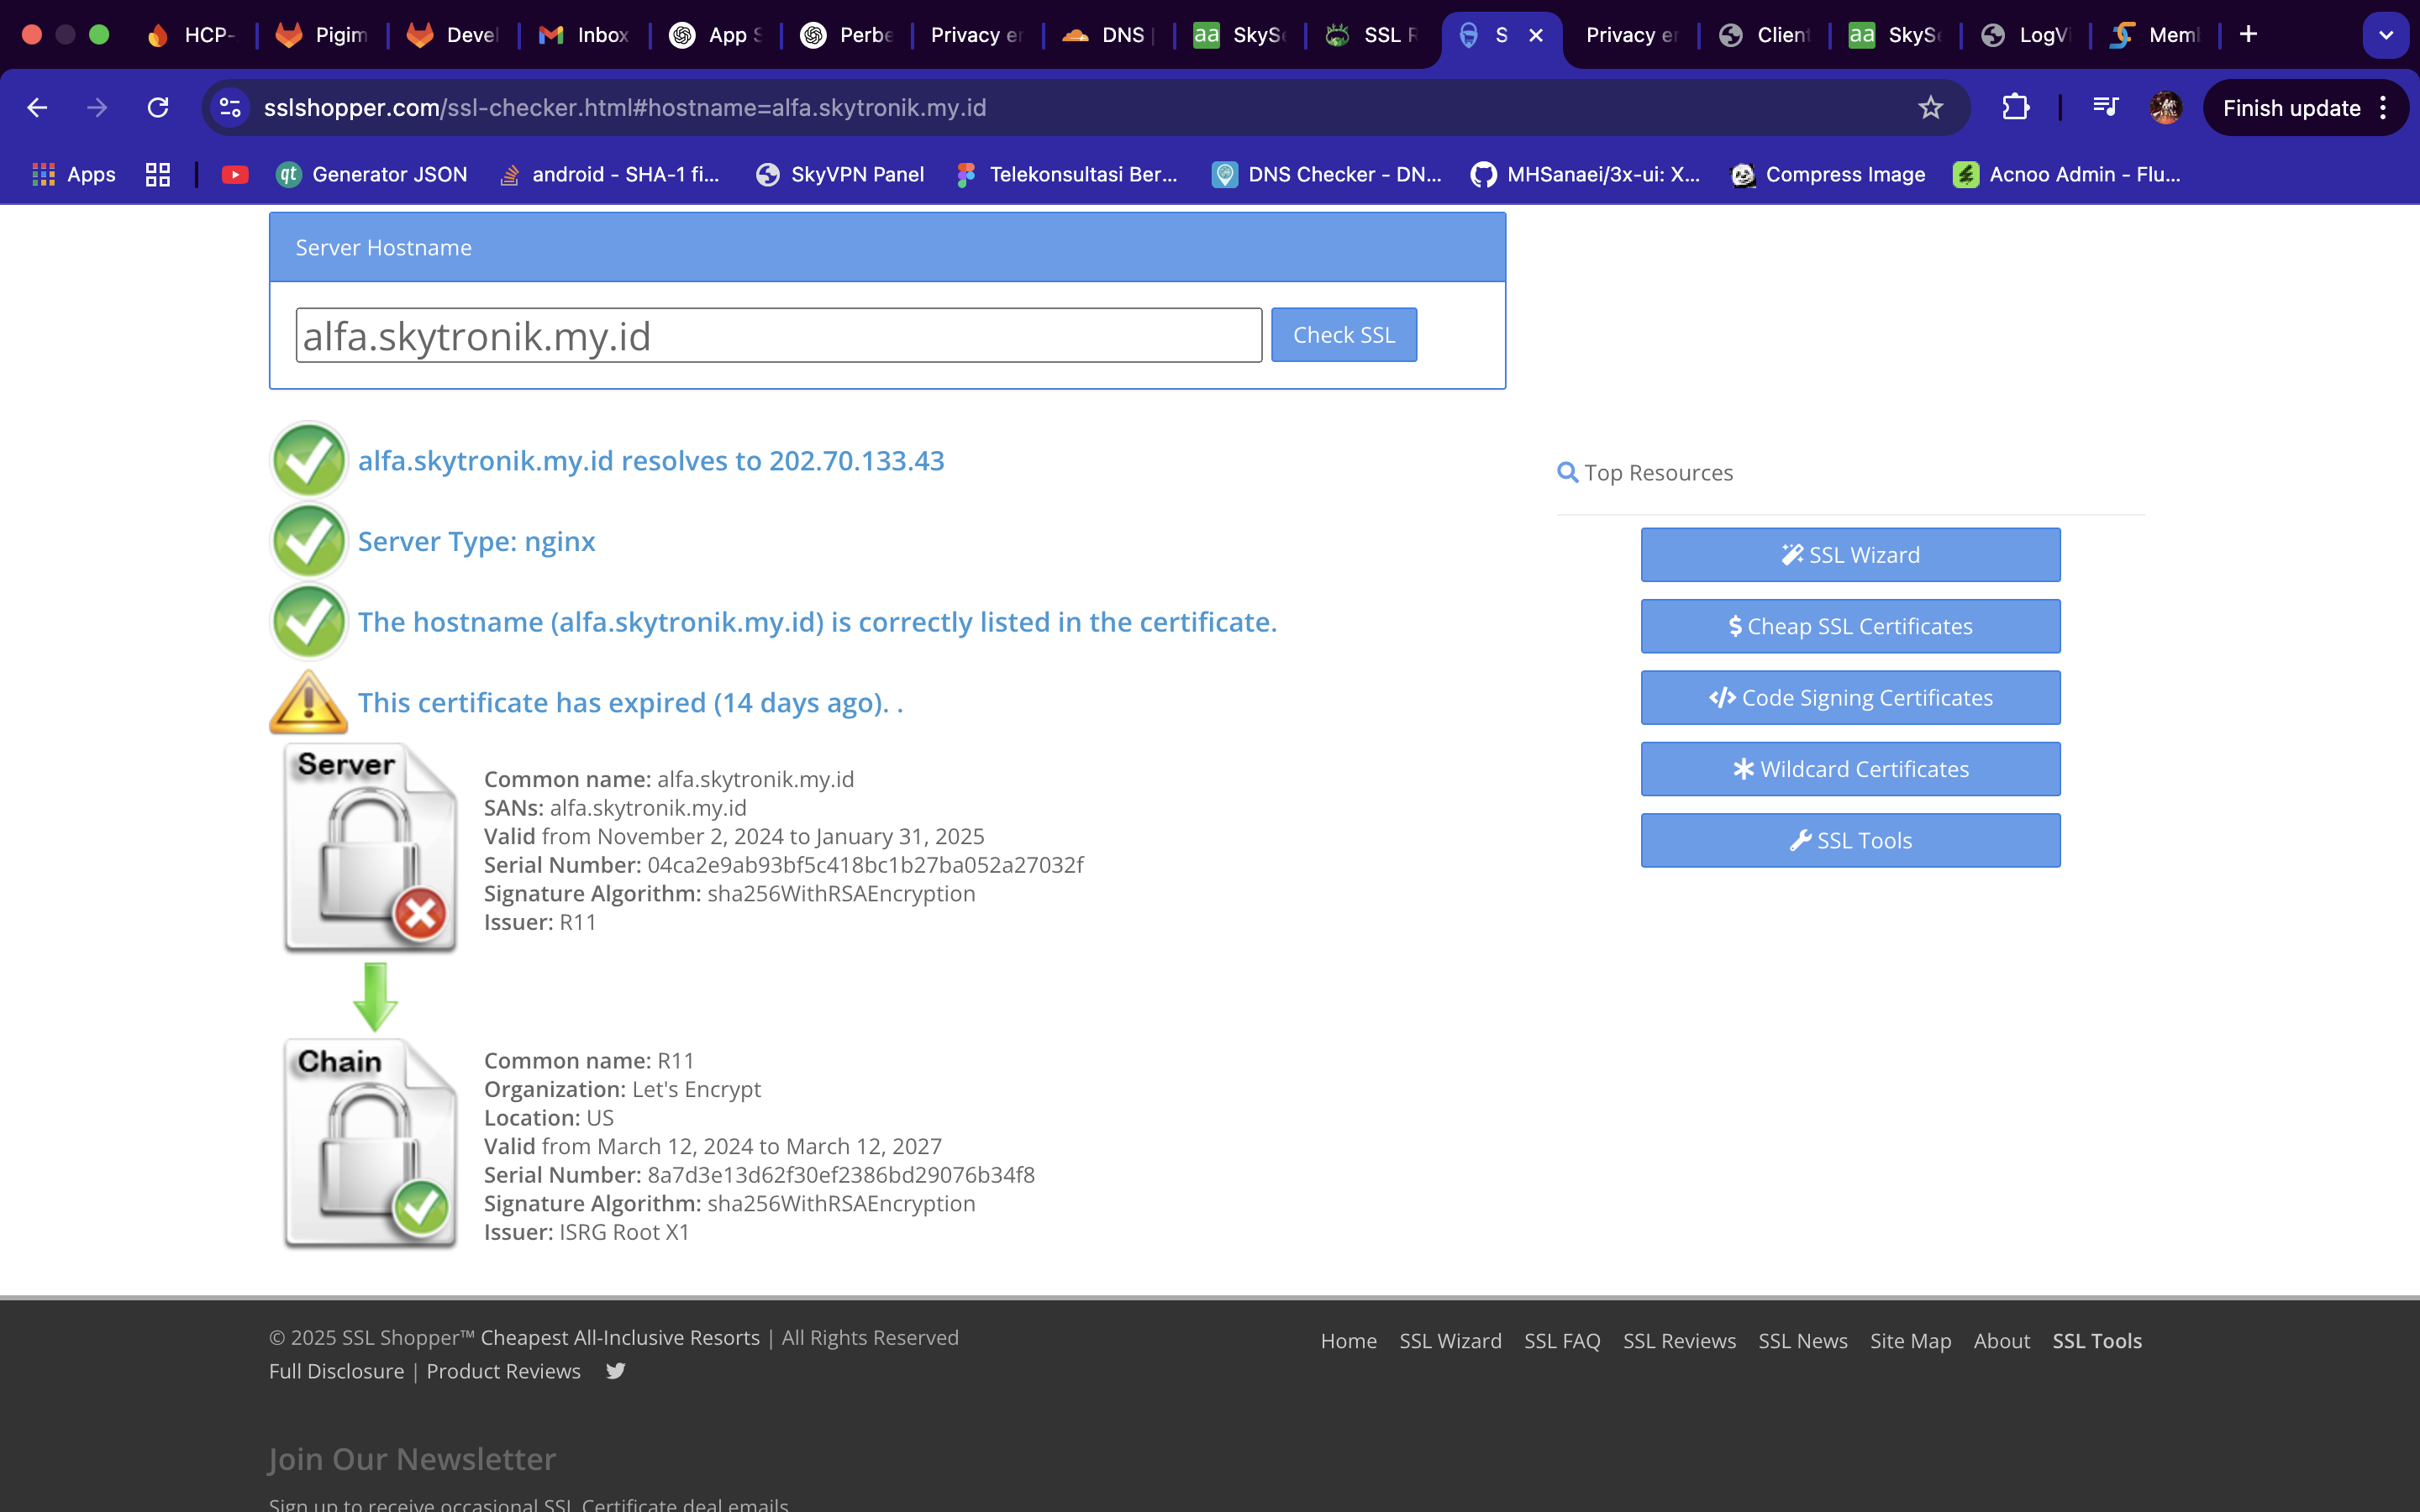Expand the tab search dropdown
Image resolution: width=2420 pixels, height=1512 pixels.
click(x=2386, y=35)
